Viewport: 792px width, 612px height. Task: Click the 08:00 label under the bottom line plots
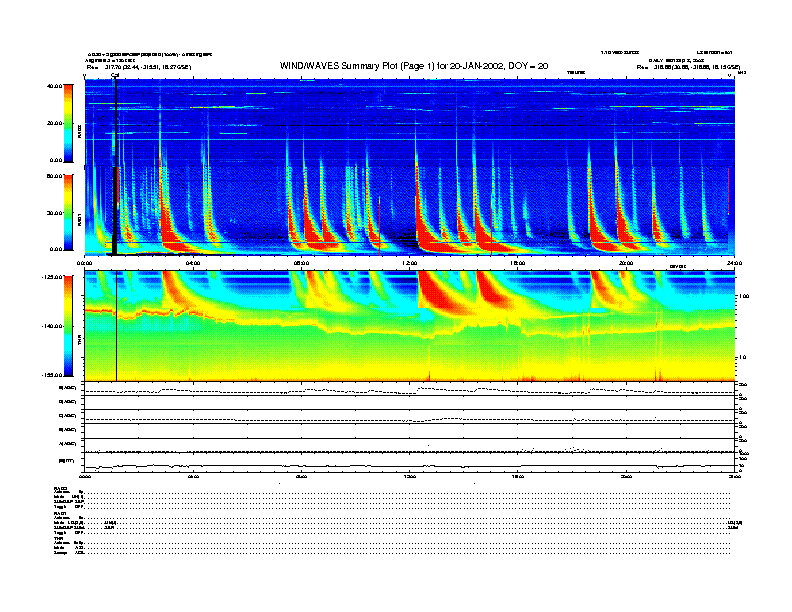point(301,476)
